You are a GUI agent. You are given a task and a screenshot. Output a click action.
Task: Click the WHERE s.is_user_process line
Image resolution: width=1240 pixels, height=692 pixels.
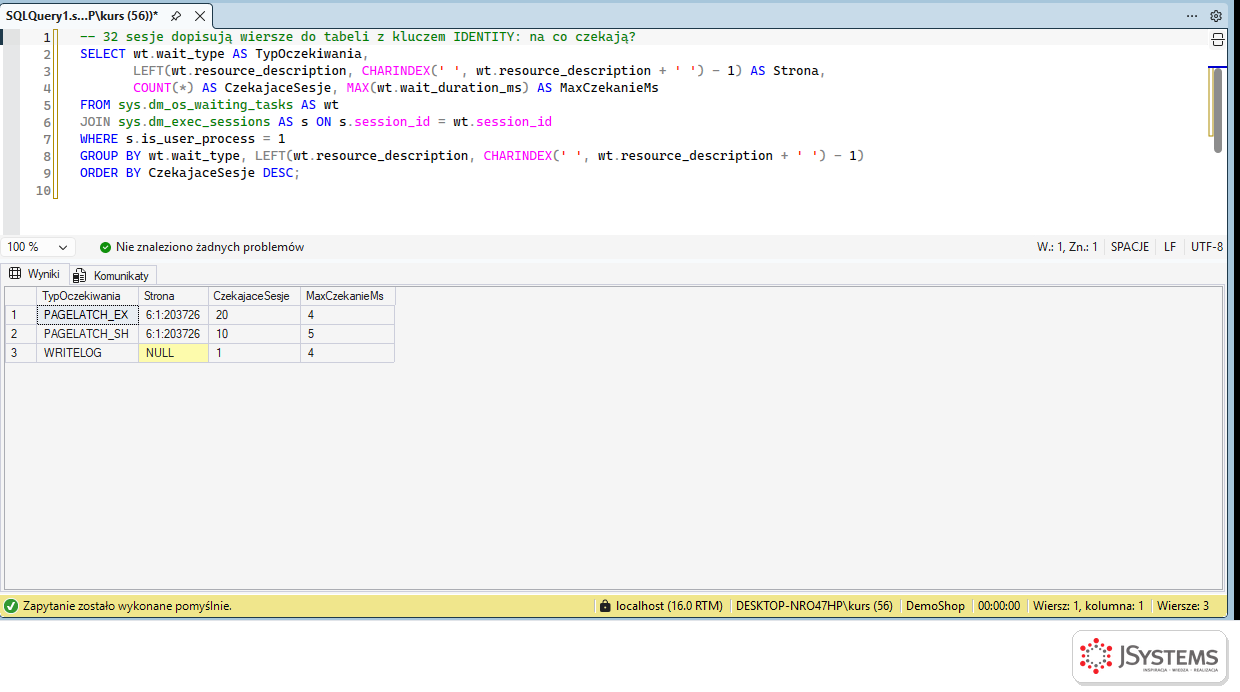(182, 139)
